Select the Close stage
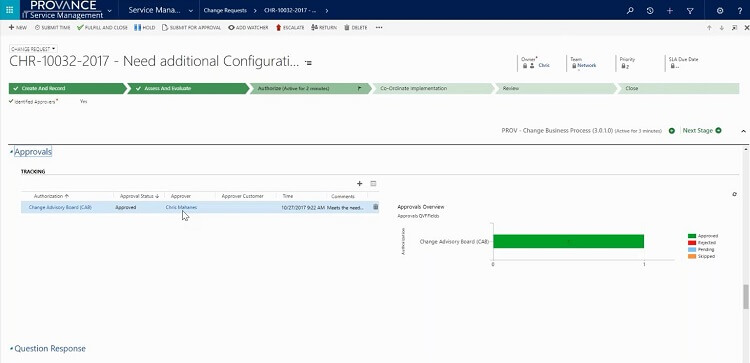Image resolution: width=750 pixels, height=363 pixels. click(678, 88)
